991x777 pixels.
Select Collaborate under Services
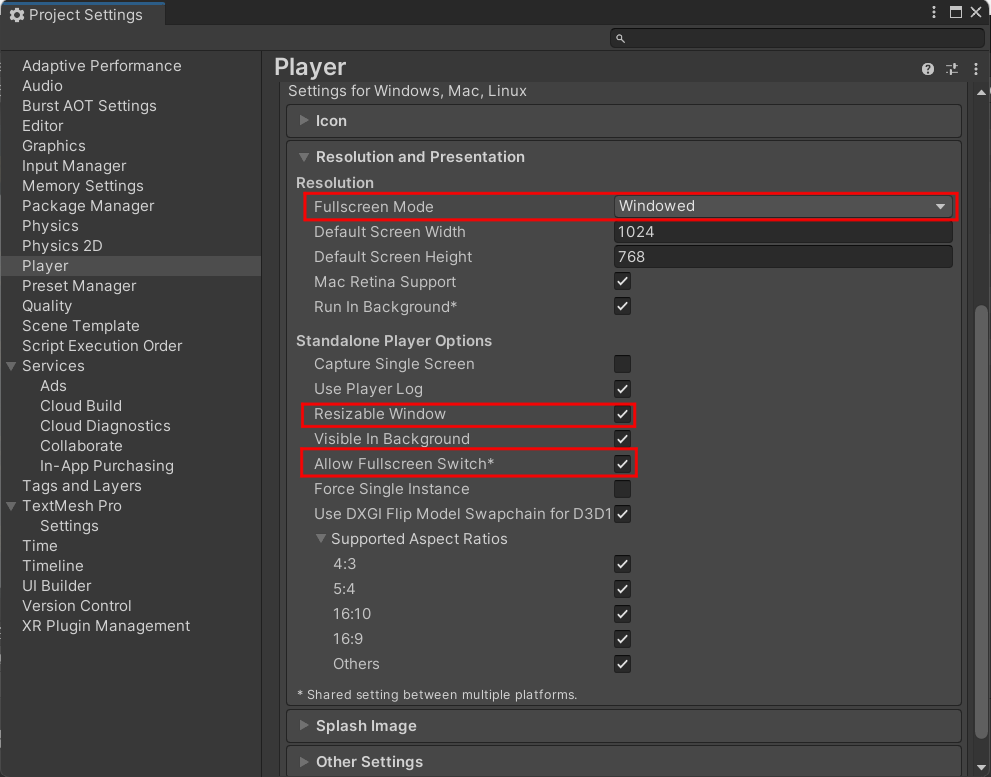coord(81,446)
